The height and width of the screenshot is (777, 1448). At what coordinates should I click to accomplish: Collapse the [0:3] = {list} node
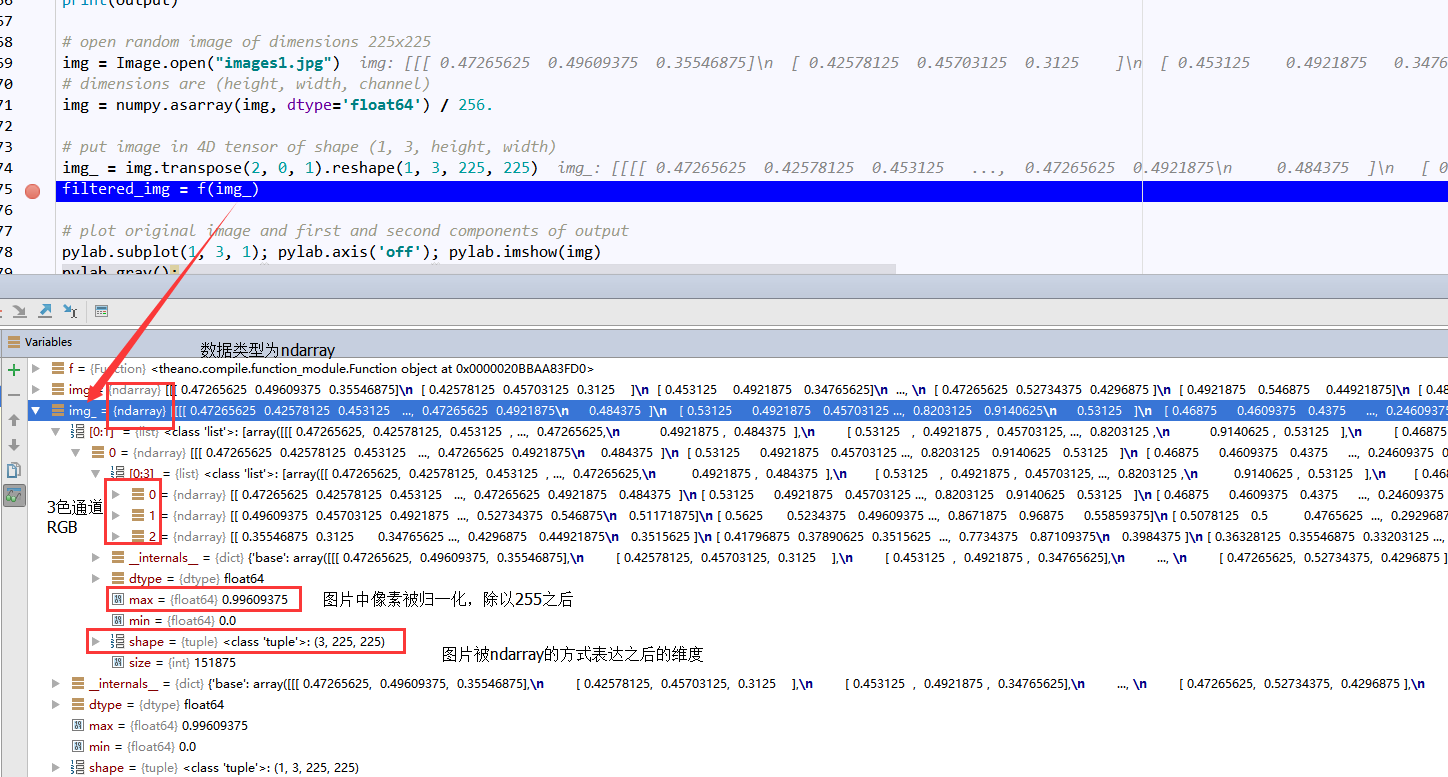click(x=95, y=473)
